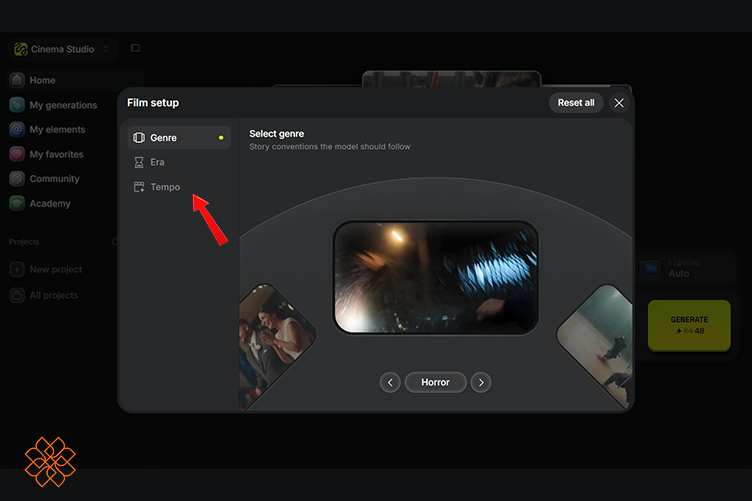752x501 pixels.
Task: Click the Tempo clapperboard icon
Action: (139, 187)
